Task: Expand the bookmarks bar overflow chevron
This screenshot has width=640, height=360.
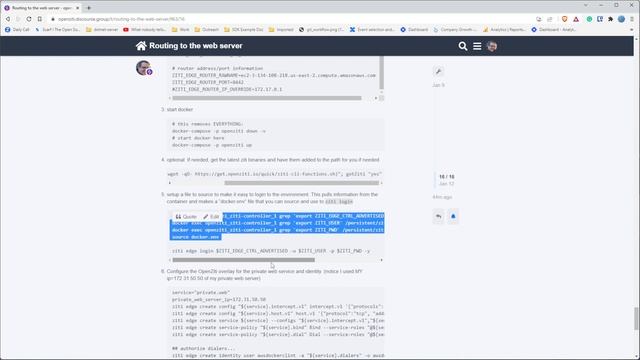Action: [x=631, y=30]
